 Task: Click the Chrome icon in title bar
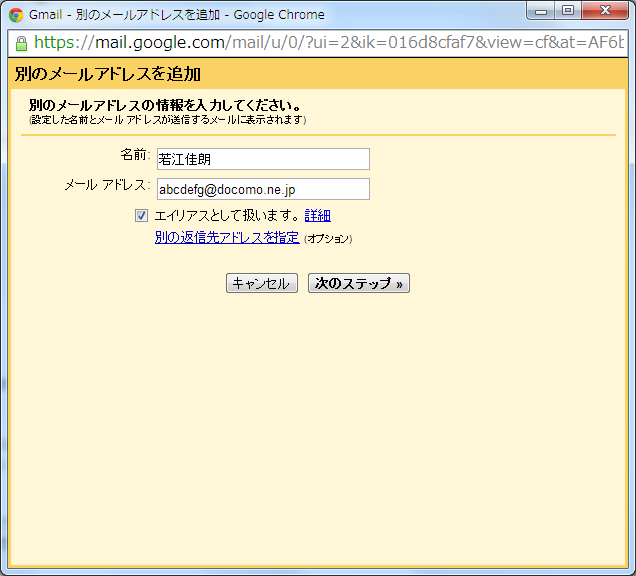pos(16,15)
